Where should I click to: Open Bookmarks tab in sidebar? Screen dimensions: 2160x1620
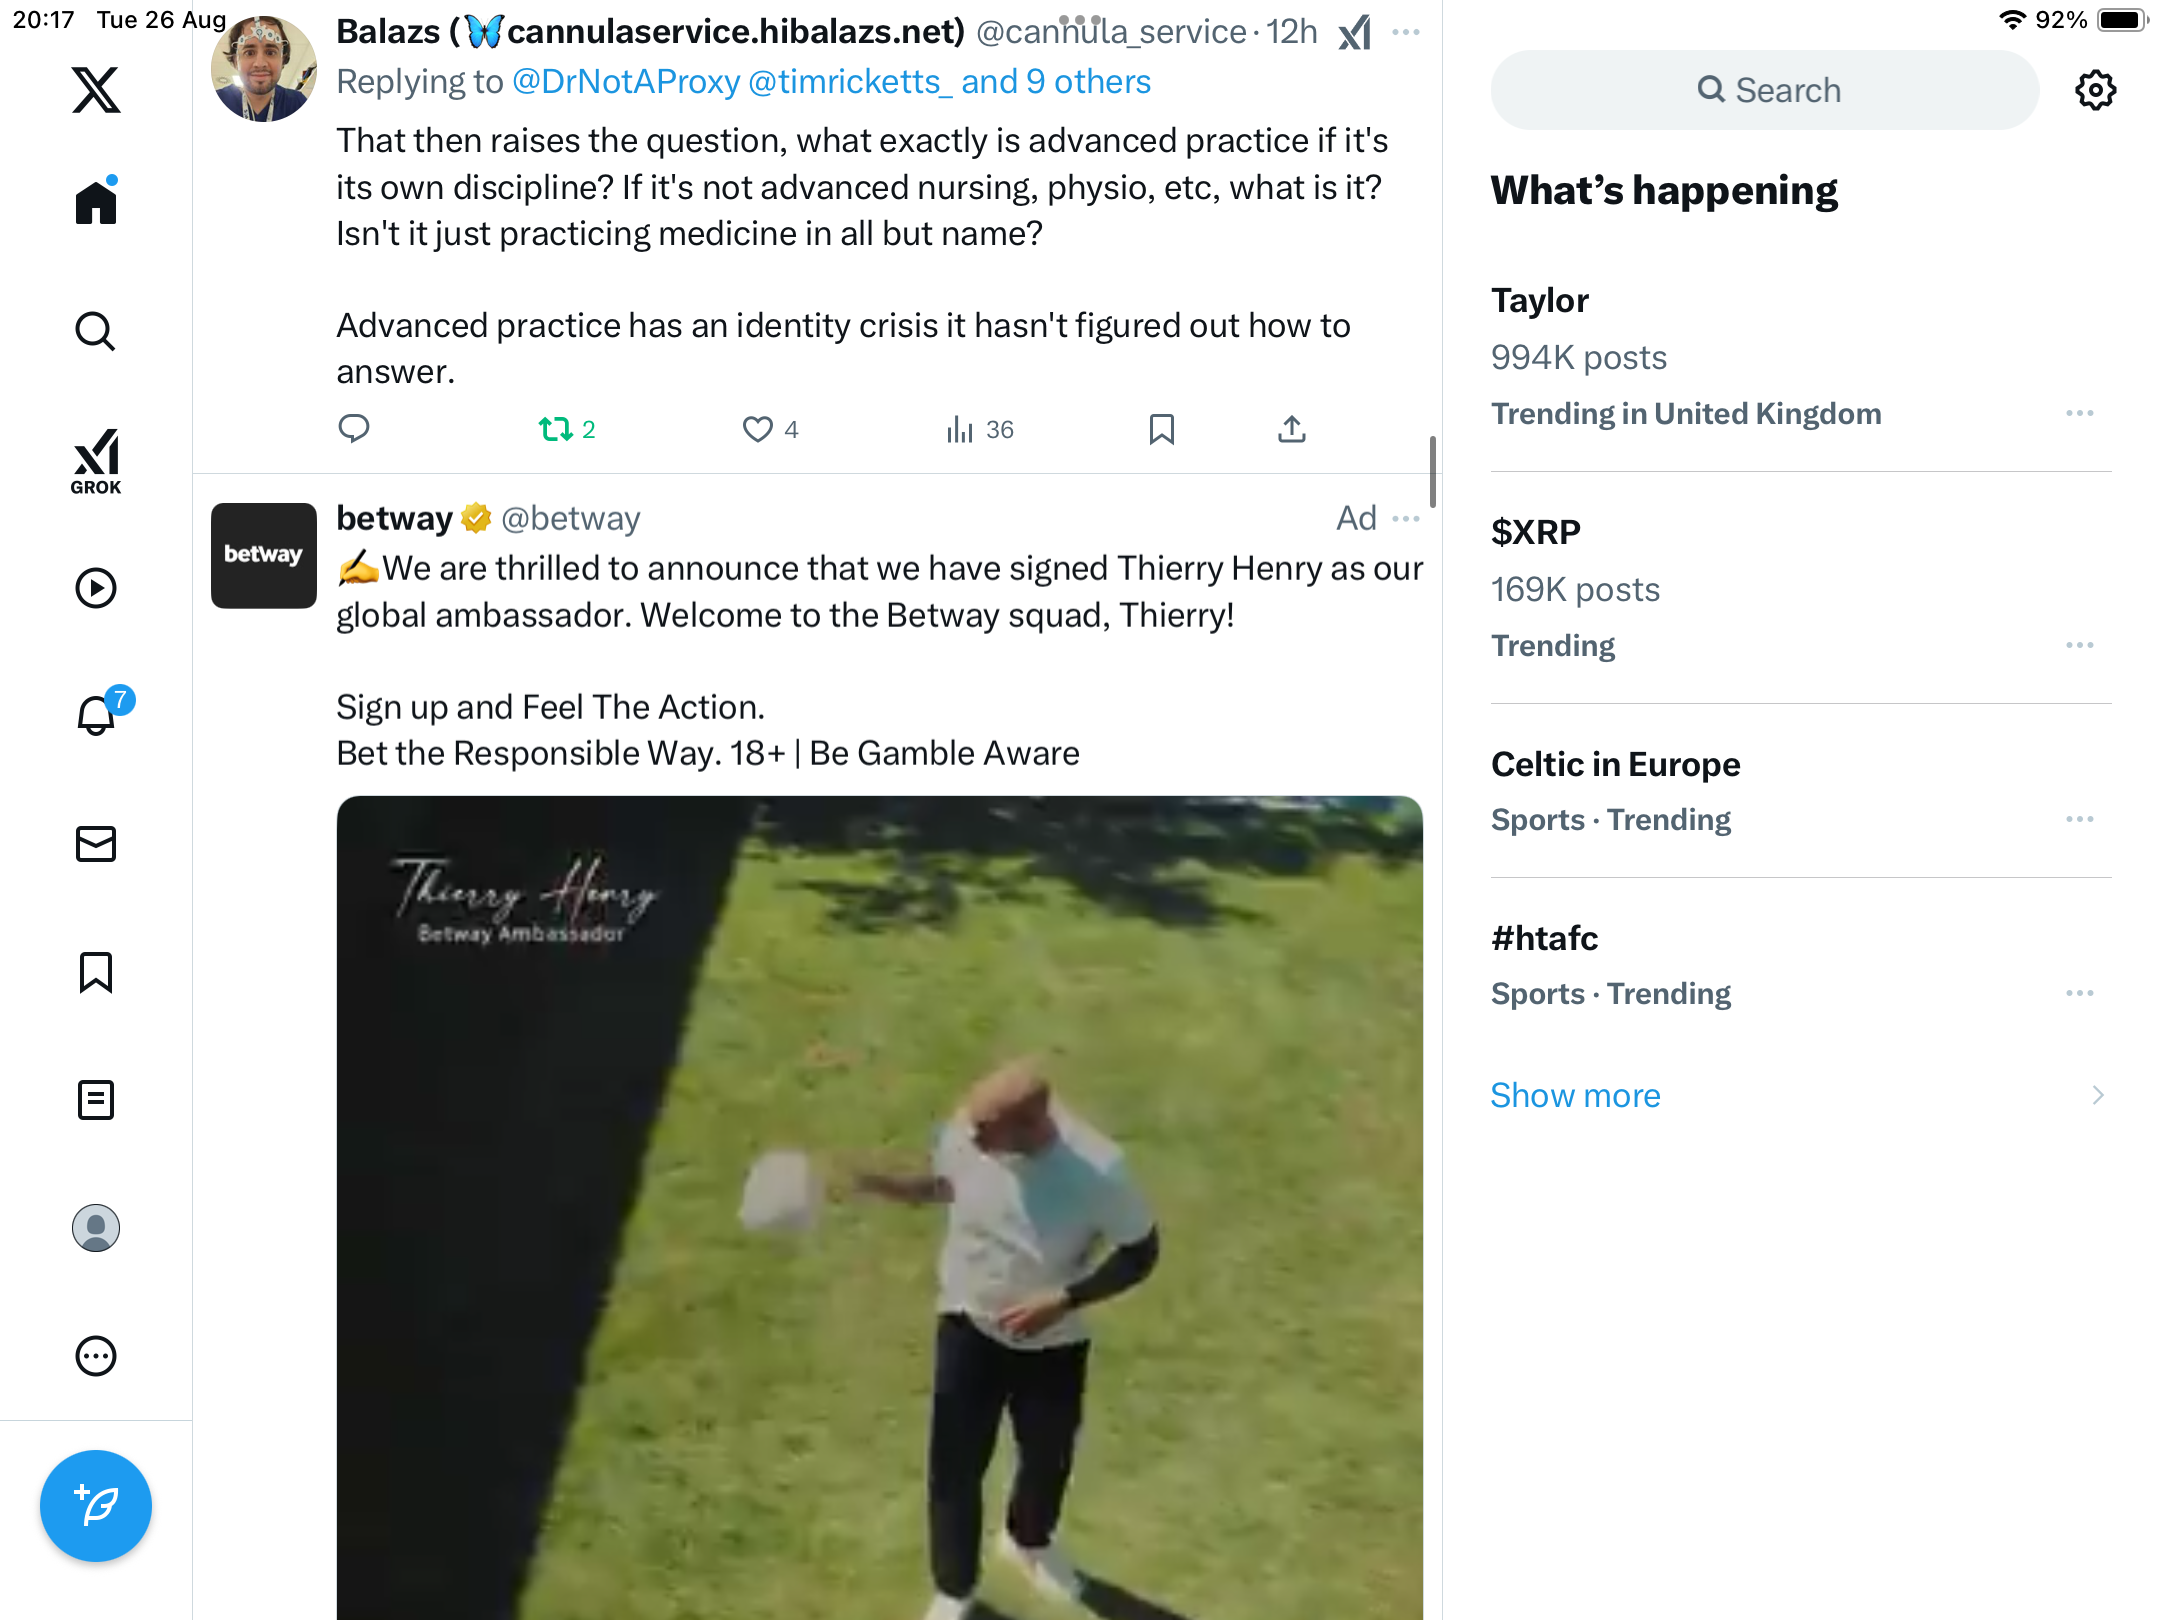(96, 972)
